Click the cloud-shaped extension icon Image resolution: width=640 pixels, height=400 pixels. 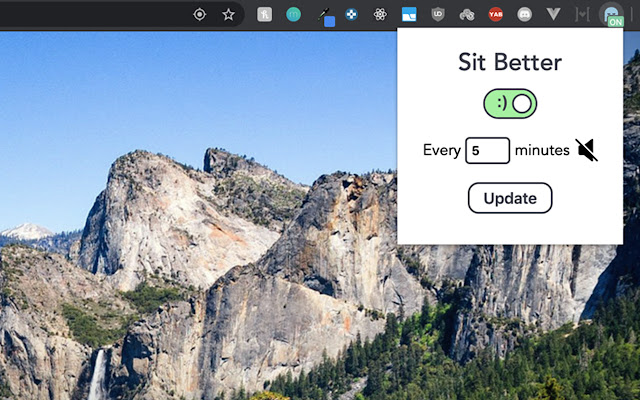(467, 15)
